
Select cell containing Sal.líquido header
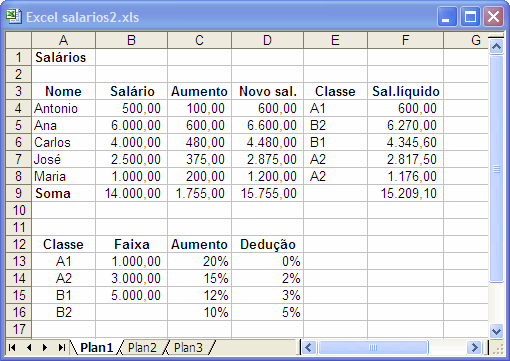pyautogui.click(x=406, y=91)
